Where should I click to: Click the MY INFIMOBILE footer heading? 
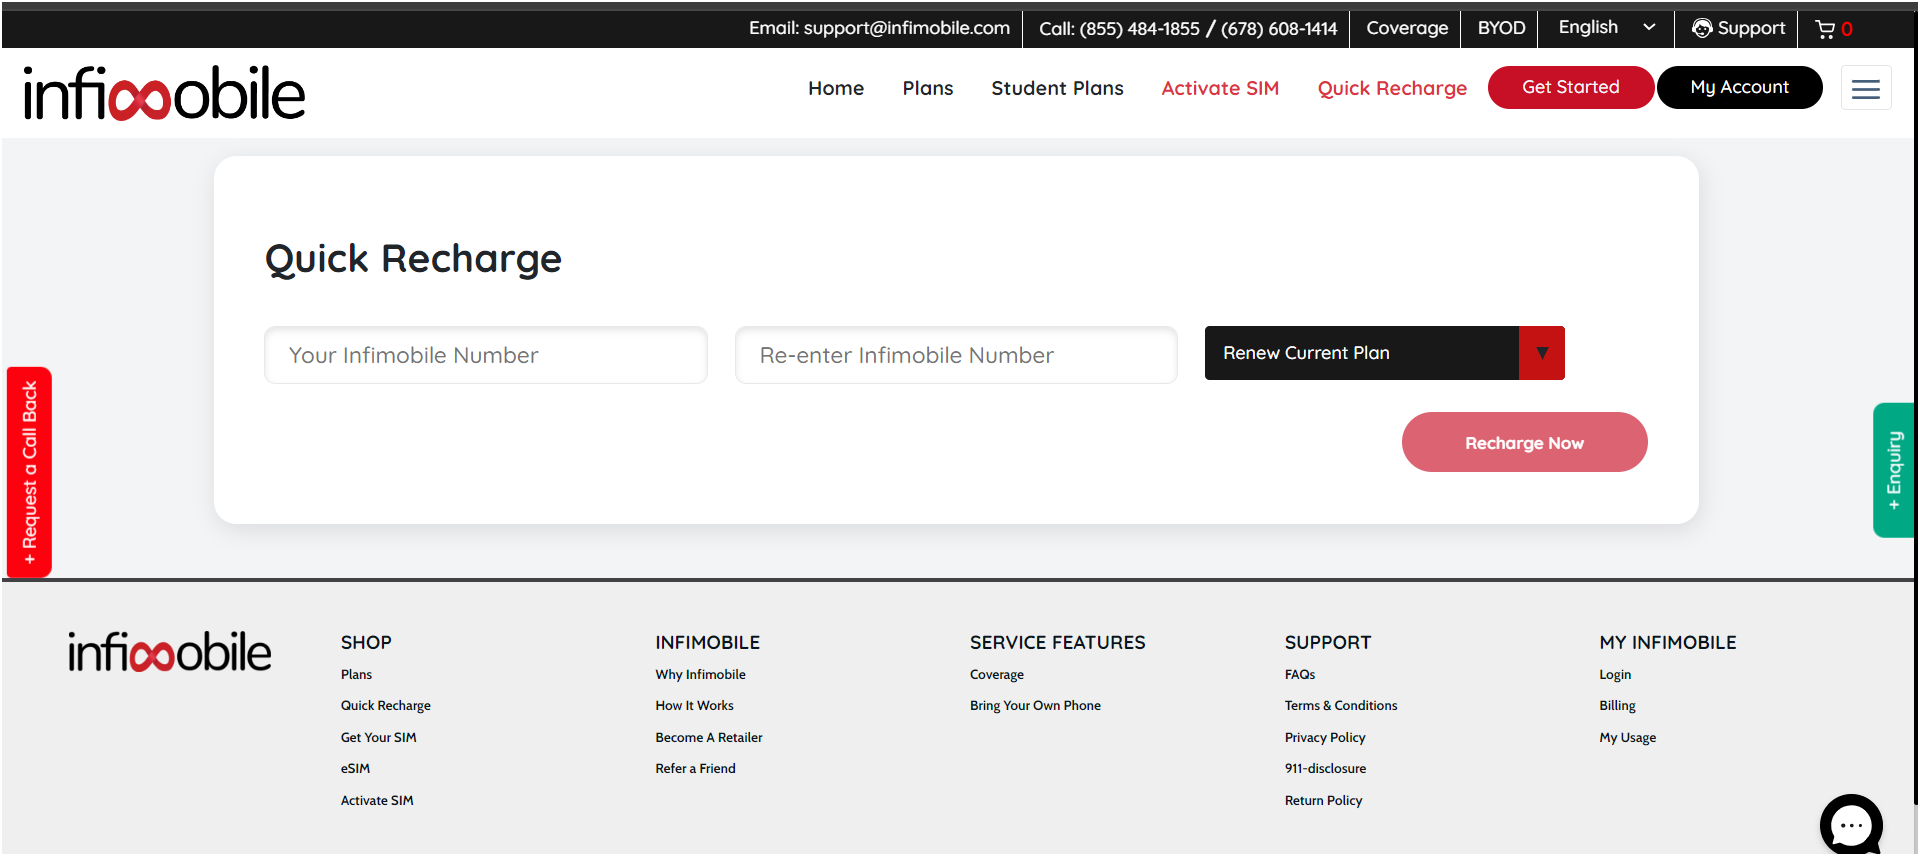[x=1667, y=643]
